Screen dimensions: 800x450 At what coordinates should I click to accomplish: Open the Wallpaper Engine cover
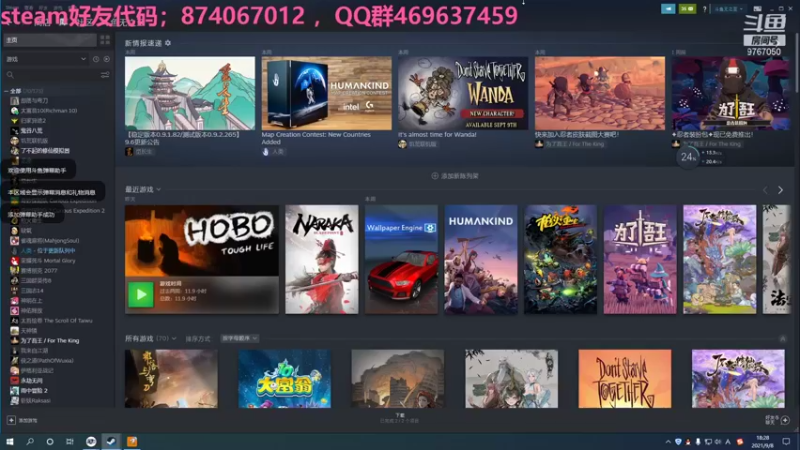[401, 259]
